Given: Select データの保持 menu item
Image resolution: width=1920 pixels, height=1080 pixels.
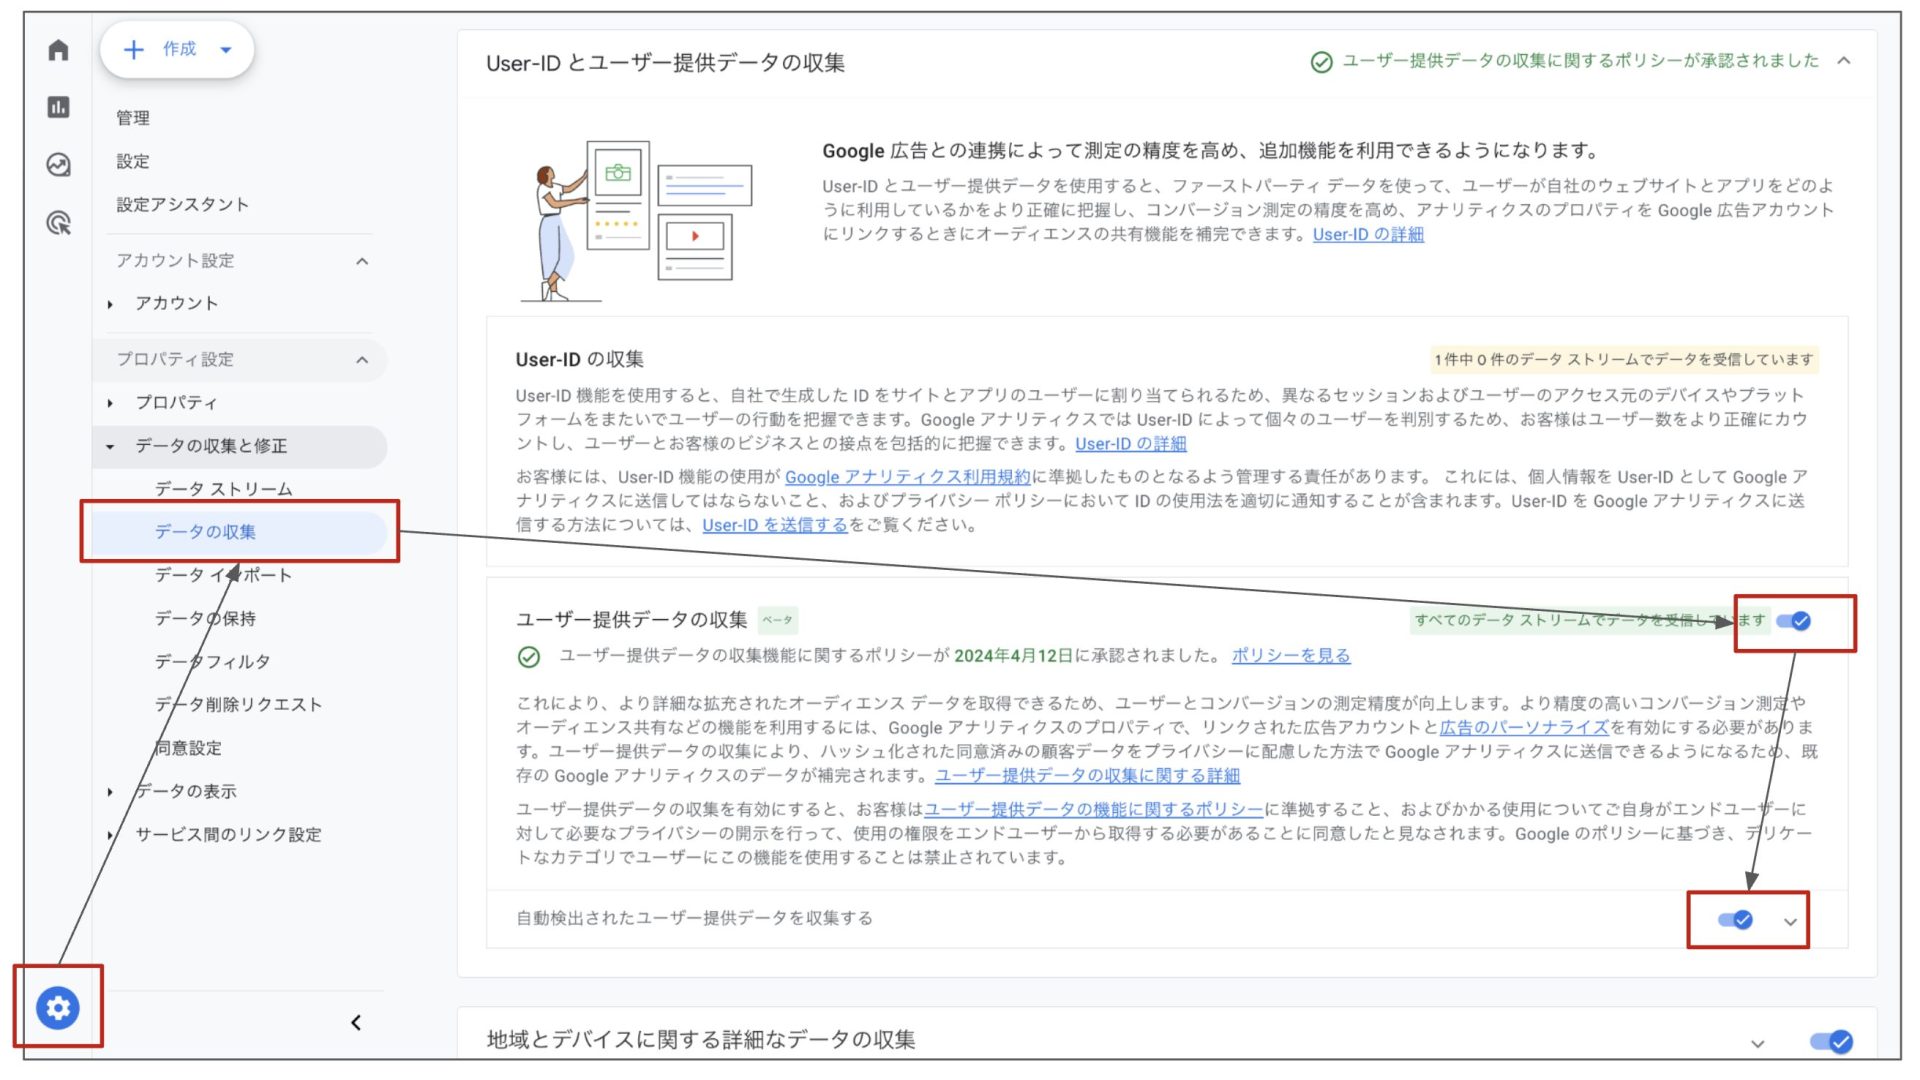Looking at the screenshot, I should tap(205, 618).
